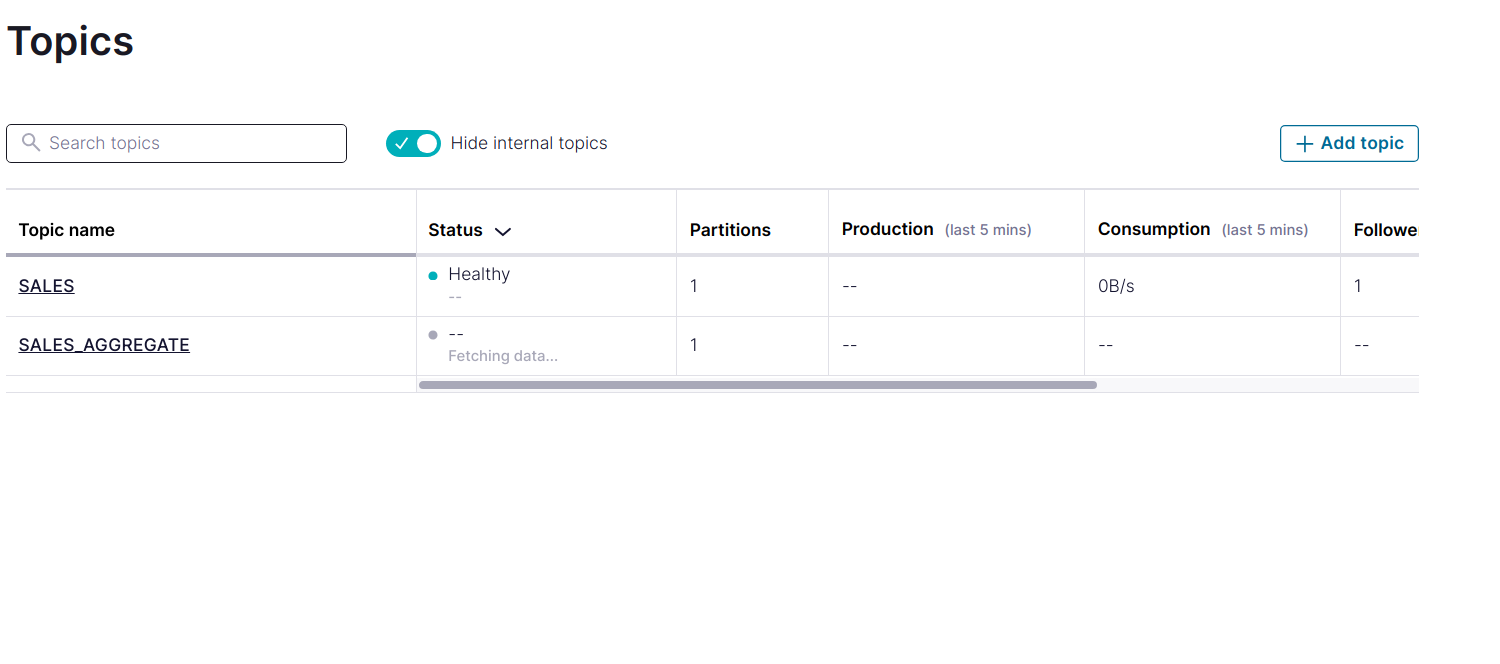Click the magnifier icon in search box
The image size is (1500, 664).
tap(31, 142)
